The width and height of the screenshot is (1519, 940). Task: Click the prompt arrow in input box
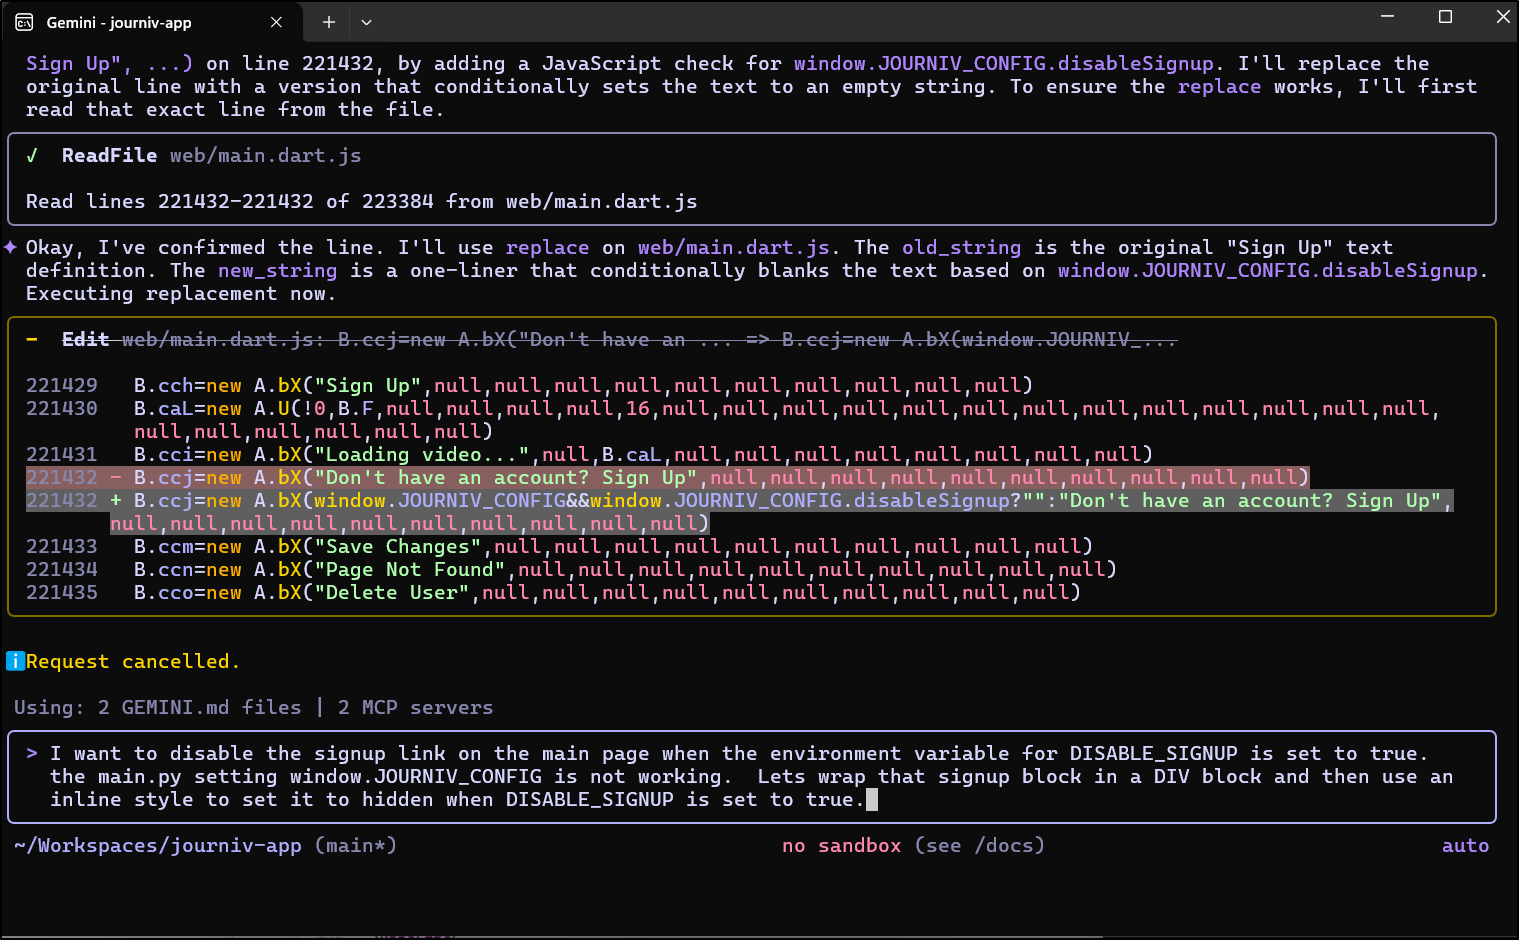(x=32, y=753)
